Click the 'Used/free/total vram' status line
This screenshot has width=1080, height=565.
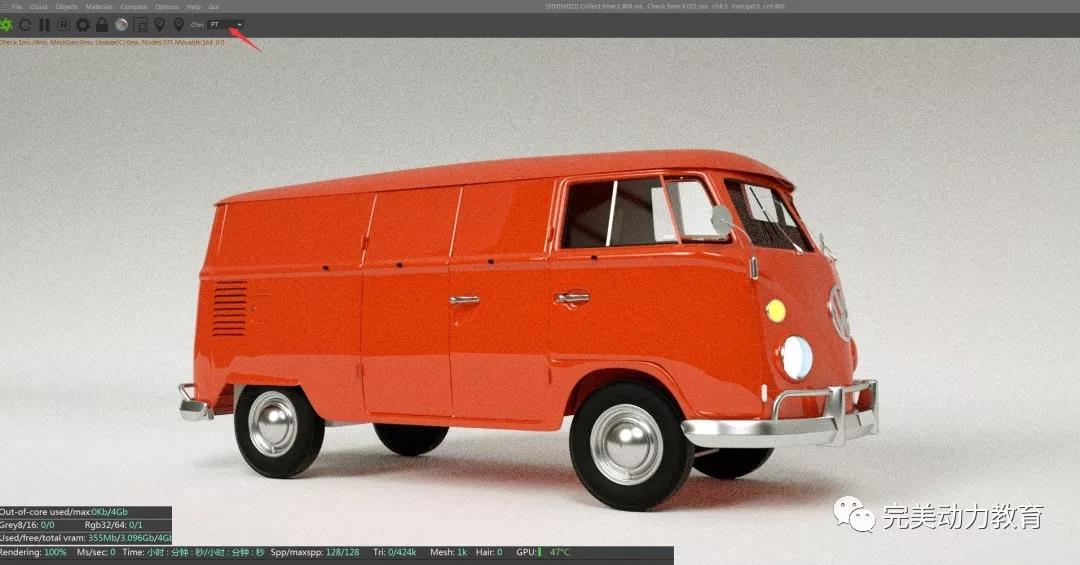[85, 538]
